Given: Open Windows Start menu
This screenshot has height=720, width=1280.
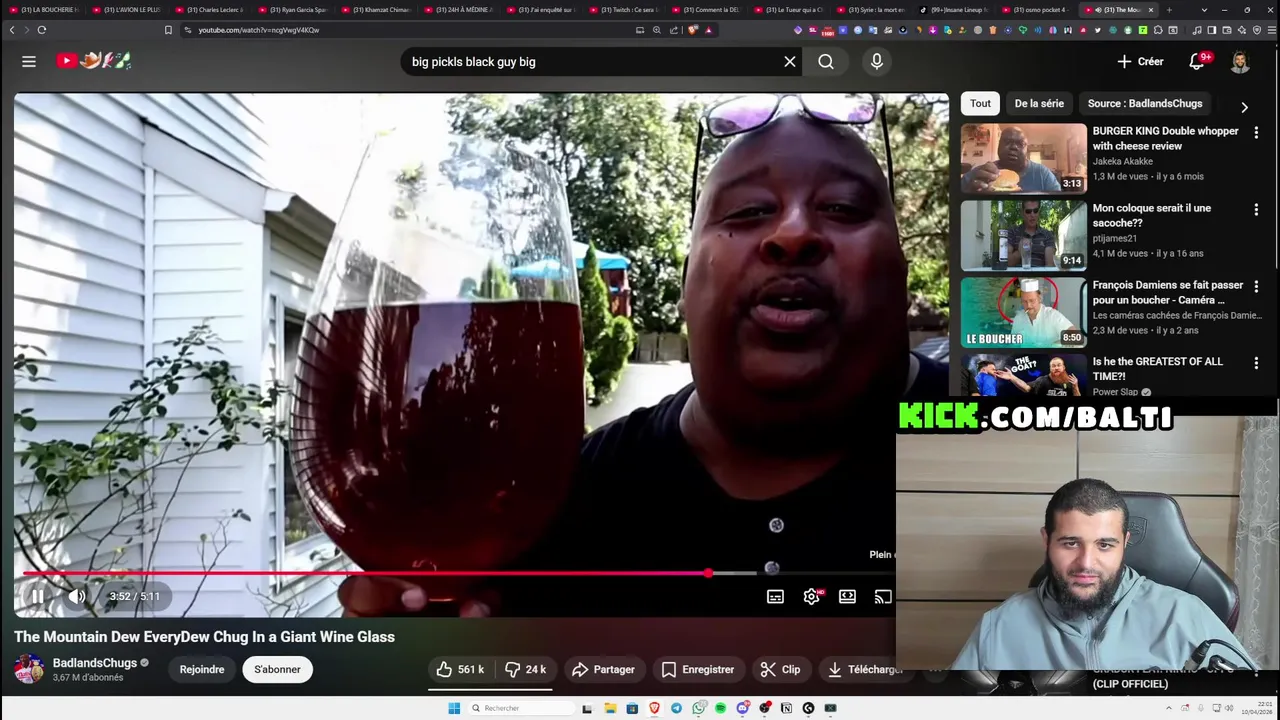Looking at the screenshot, I should [454, 708].
